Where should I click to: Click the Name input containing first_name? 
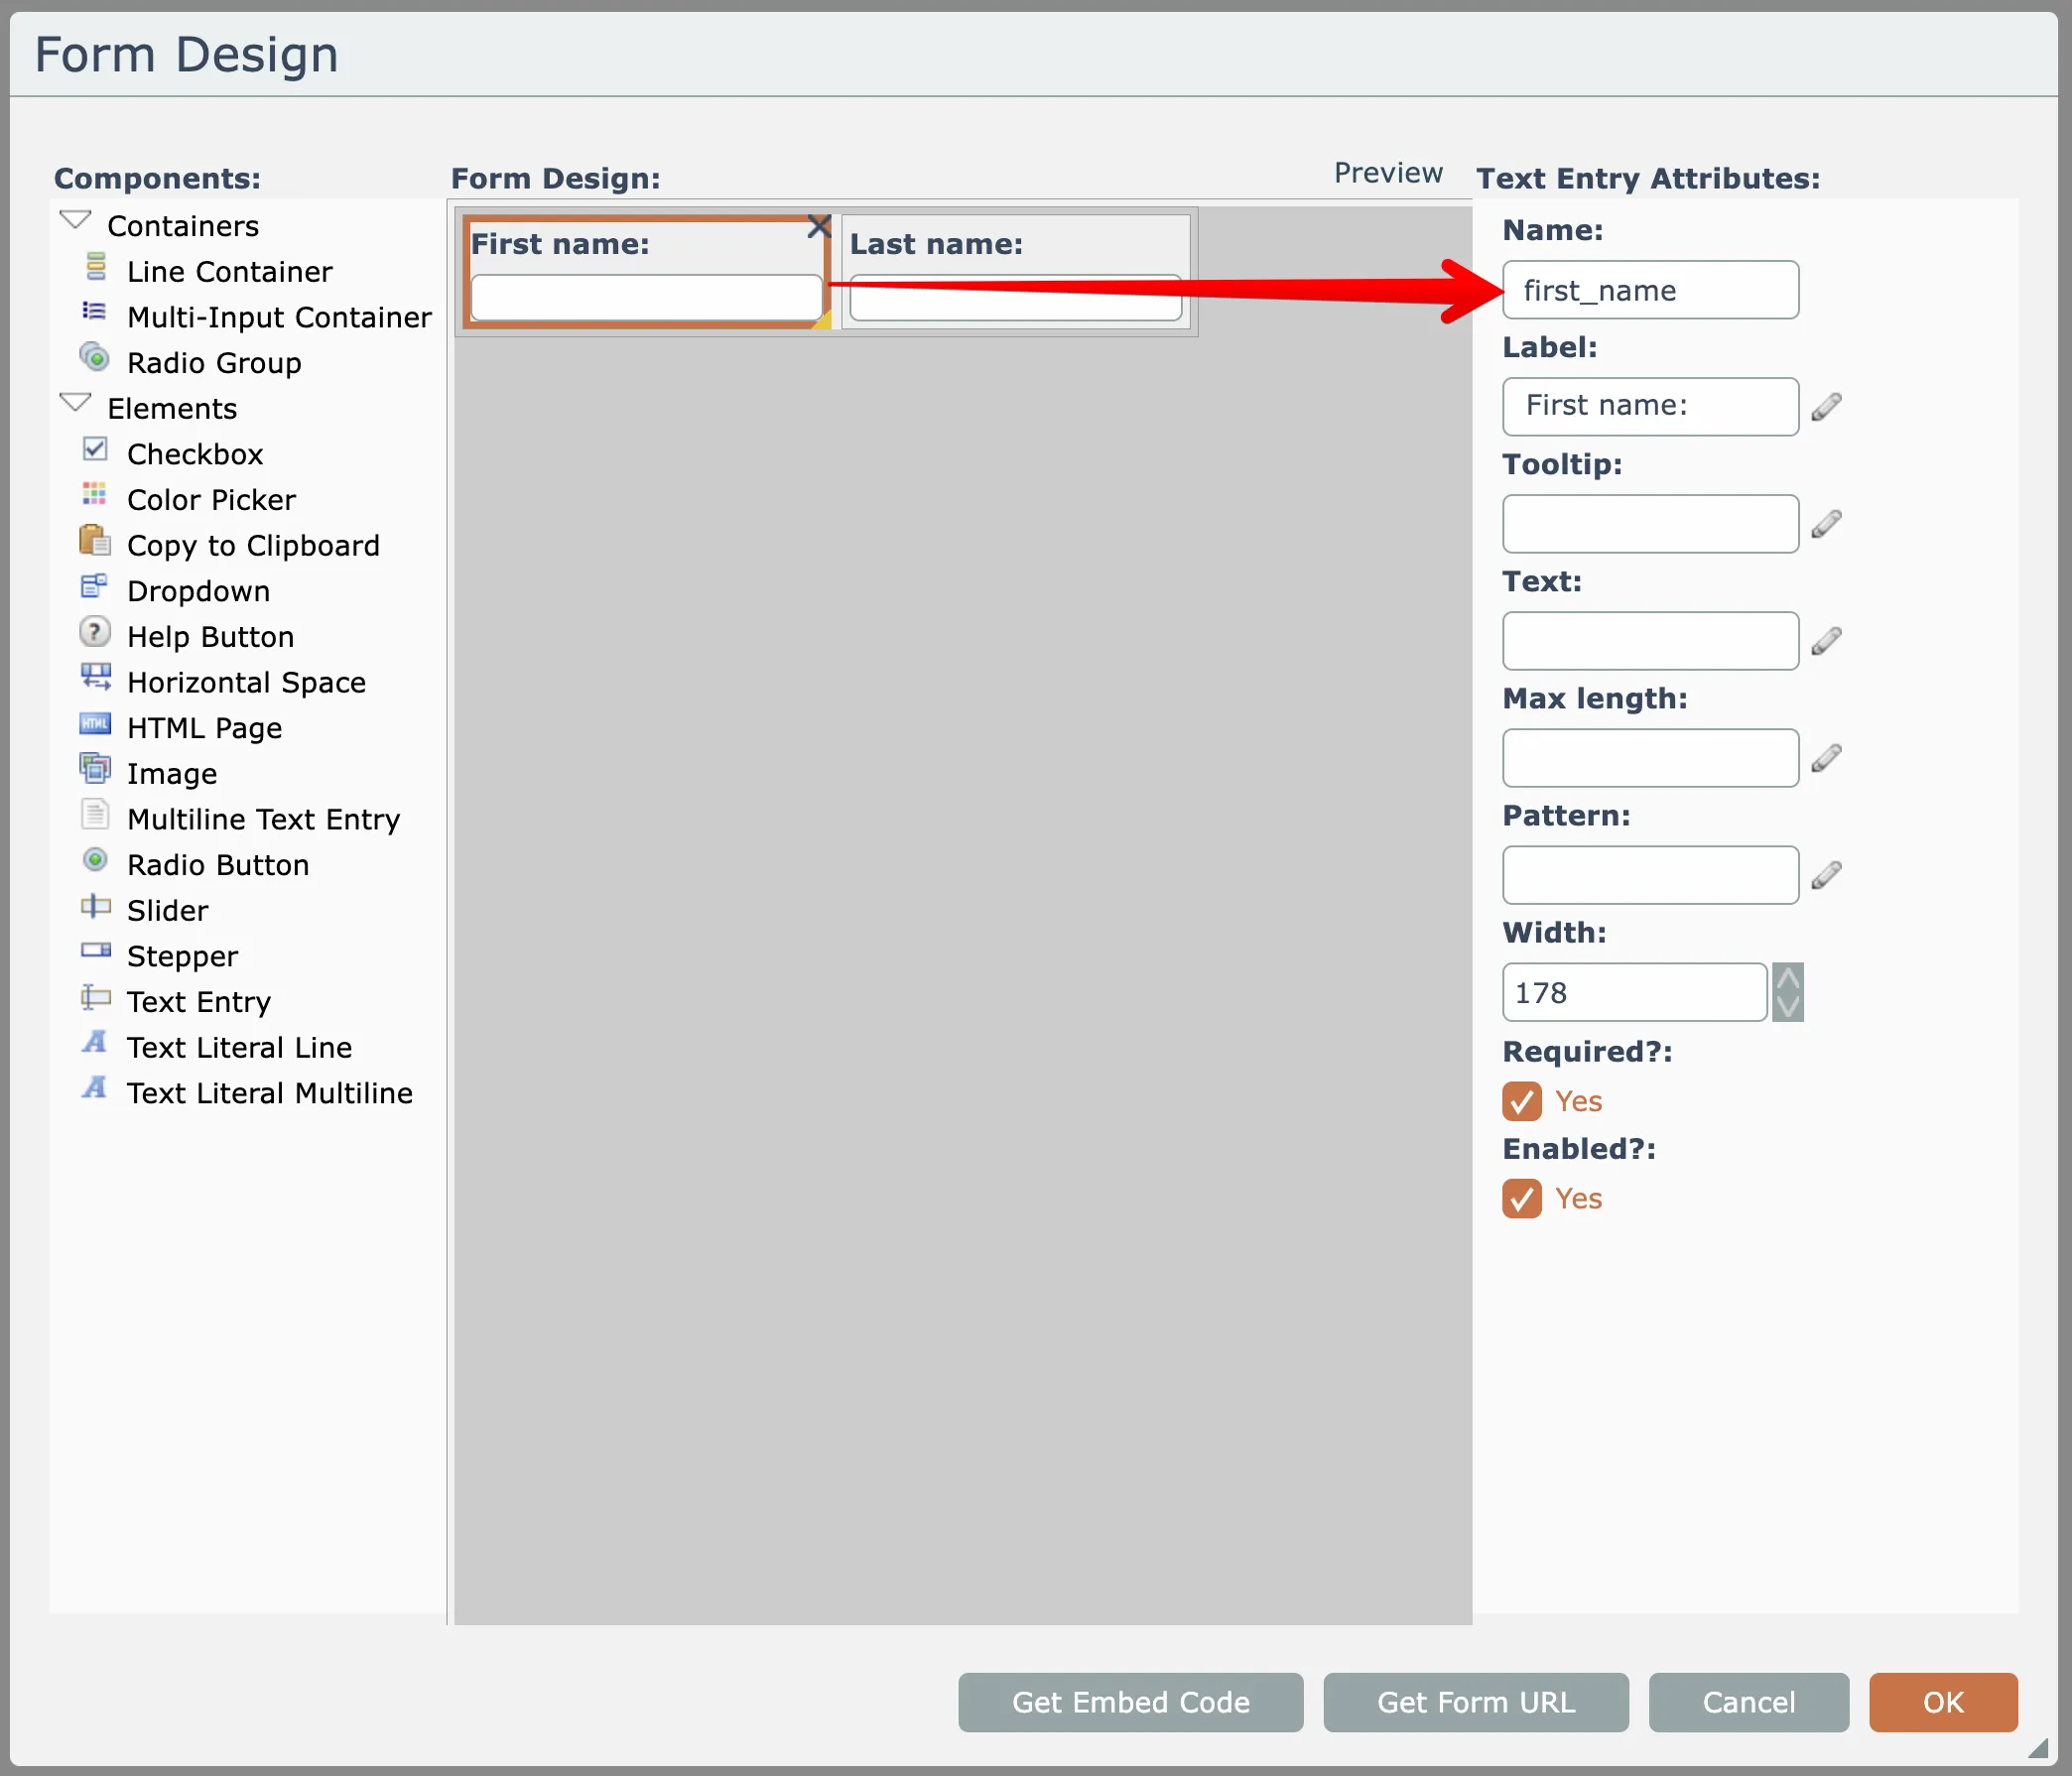pos(1649,290)
